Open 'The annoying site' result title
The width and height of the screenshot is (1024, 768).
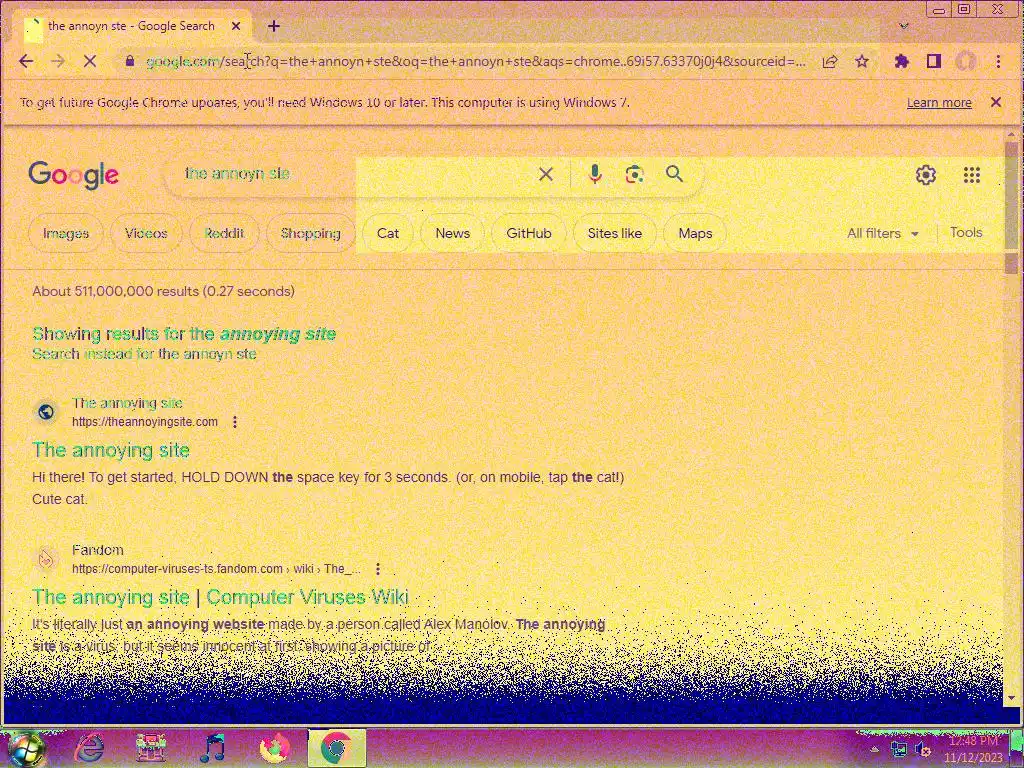tap(111, 450)
